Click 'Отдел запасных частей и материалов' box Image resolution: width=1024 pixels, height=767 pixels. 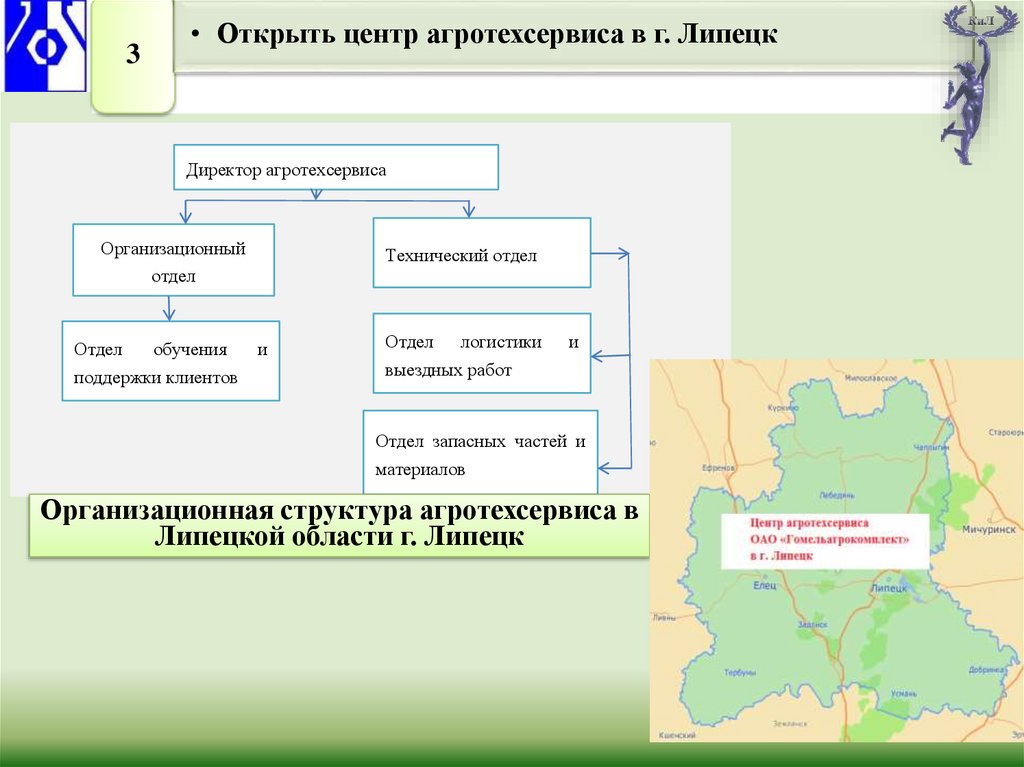pyautogui.click(x=481, y=452)
